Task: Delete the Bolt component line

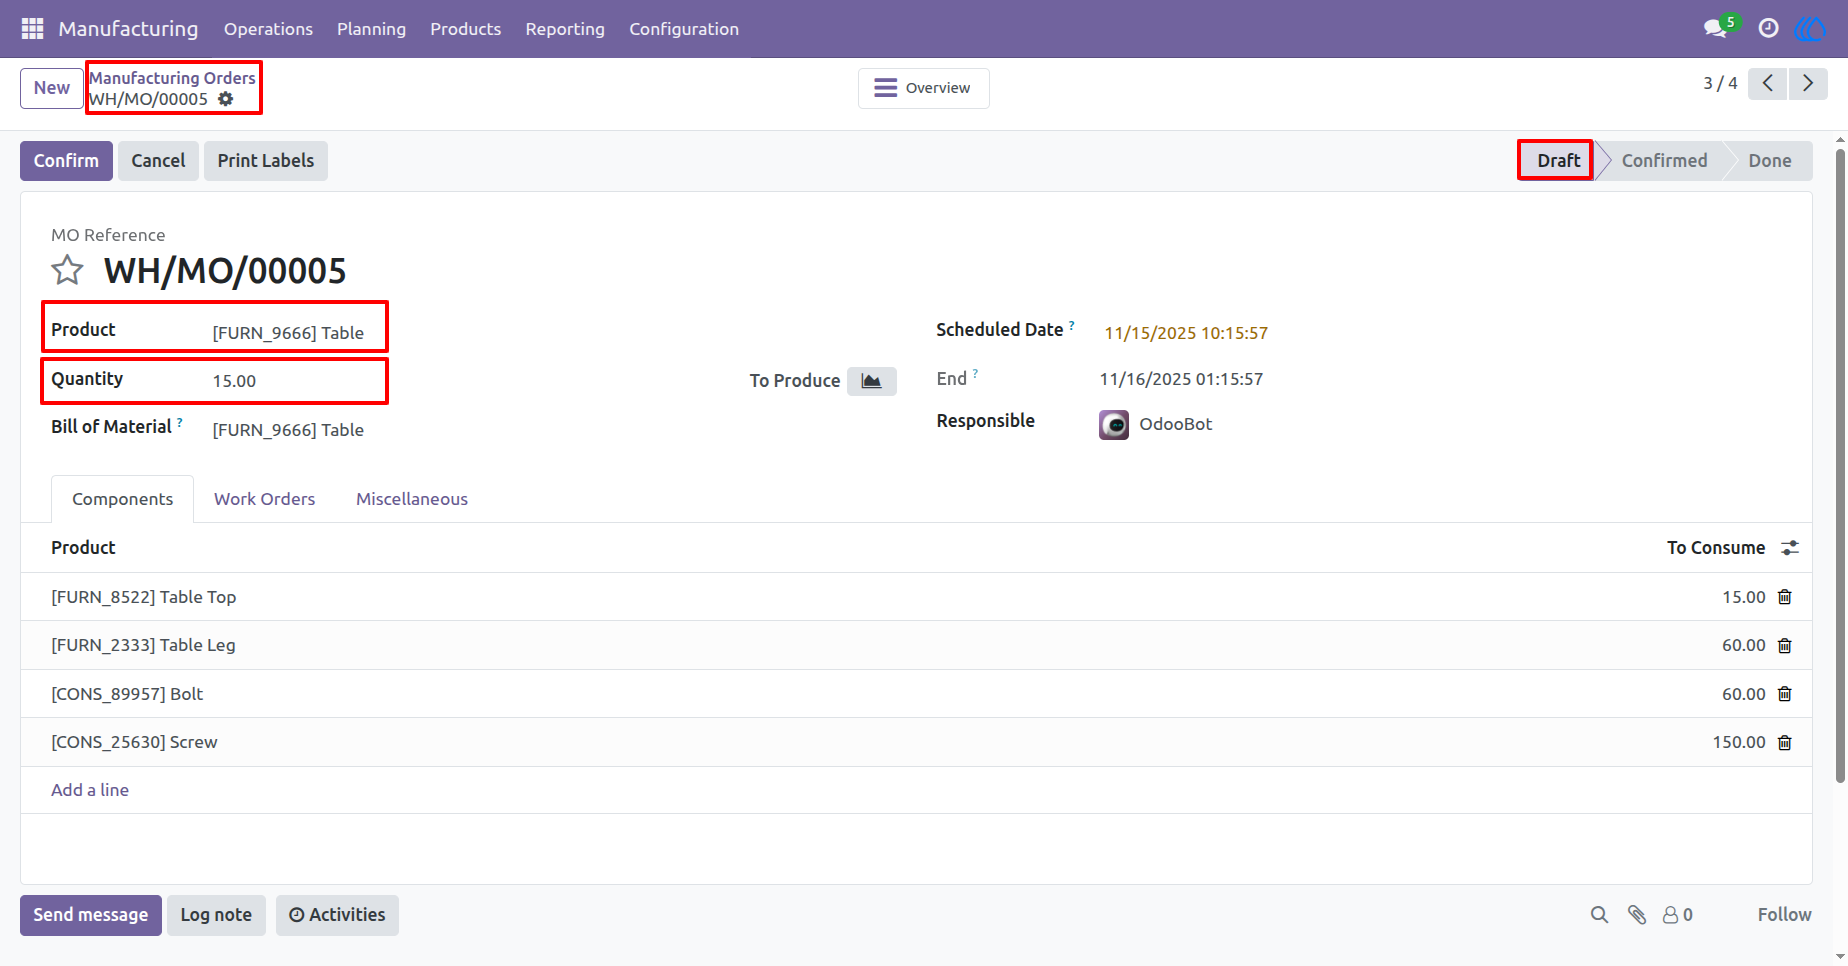Action: [x=1785, y=694]
